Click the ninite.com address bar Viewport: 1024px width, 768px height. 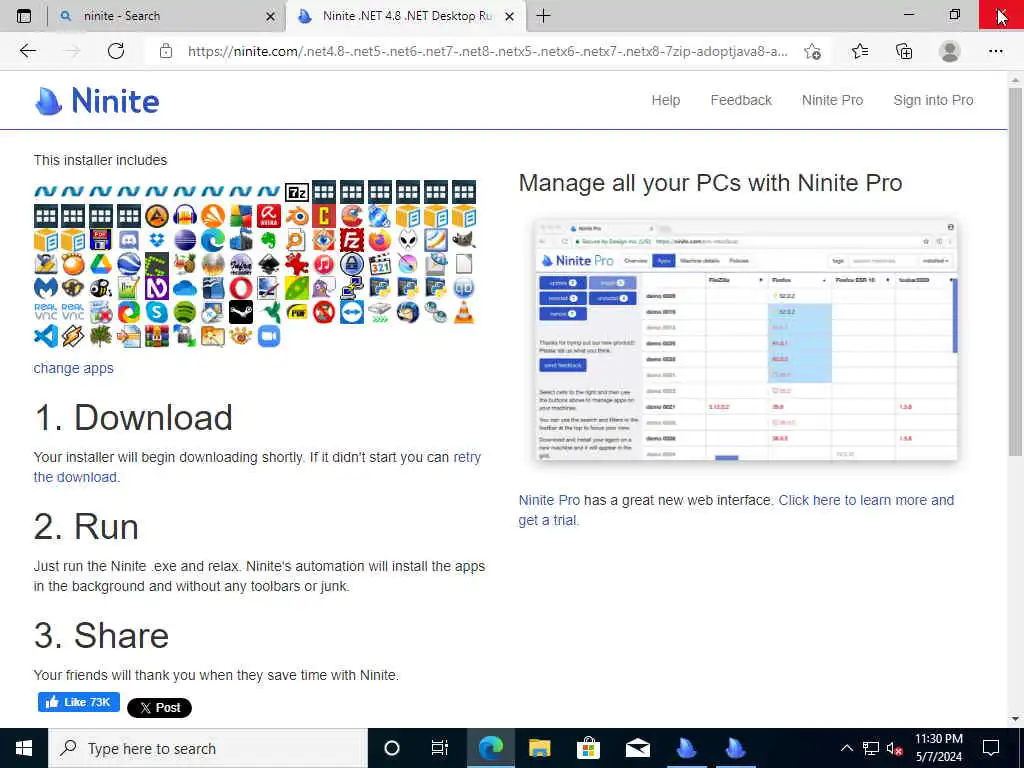point(487,51)
